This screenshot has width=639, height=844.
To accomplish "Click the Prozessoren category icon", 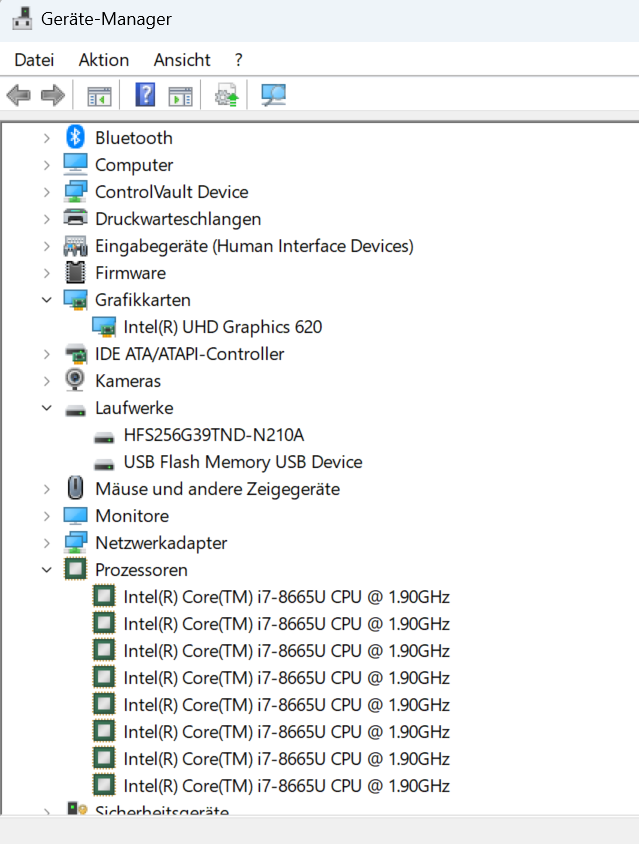I will tap(75, 569).
